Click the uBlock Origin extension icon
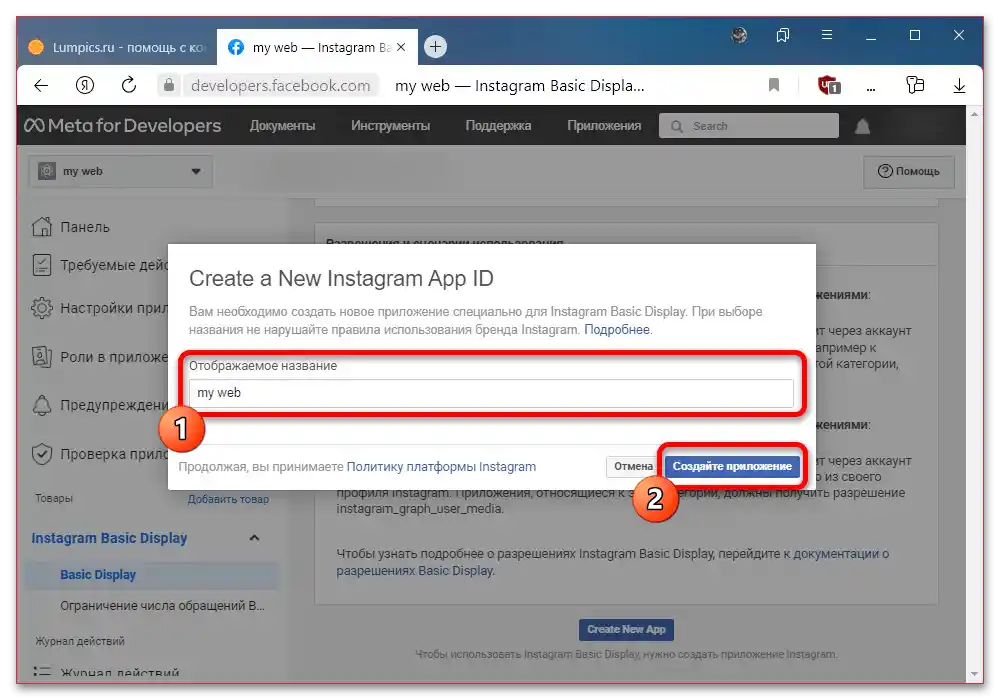1000x700 pixels. point(826,85)
